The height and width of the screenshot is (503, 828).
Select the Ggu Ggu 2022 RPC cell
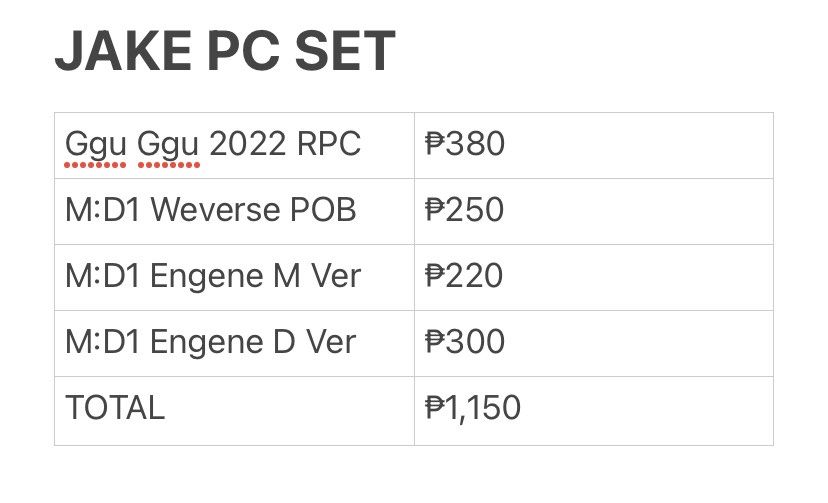tap(234, 146)
